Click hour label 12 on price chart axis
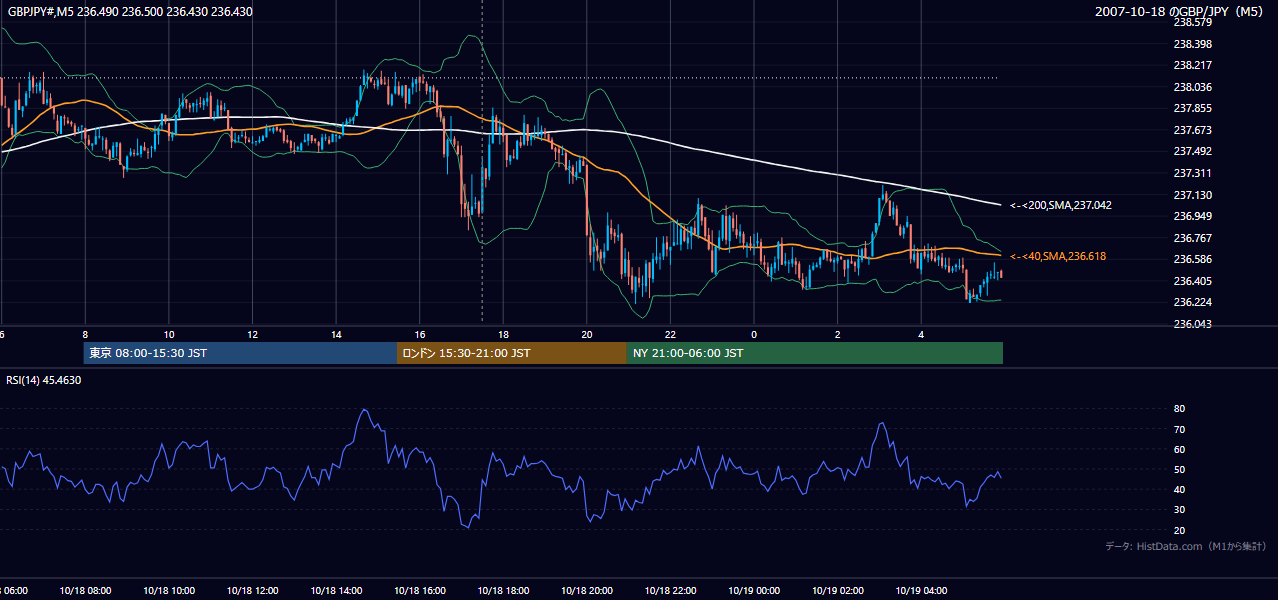Screen dimensions: 1278x600 (x=252, y=334)
